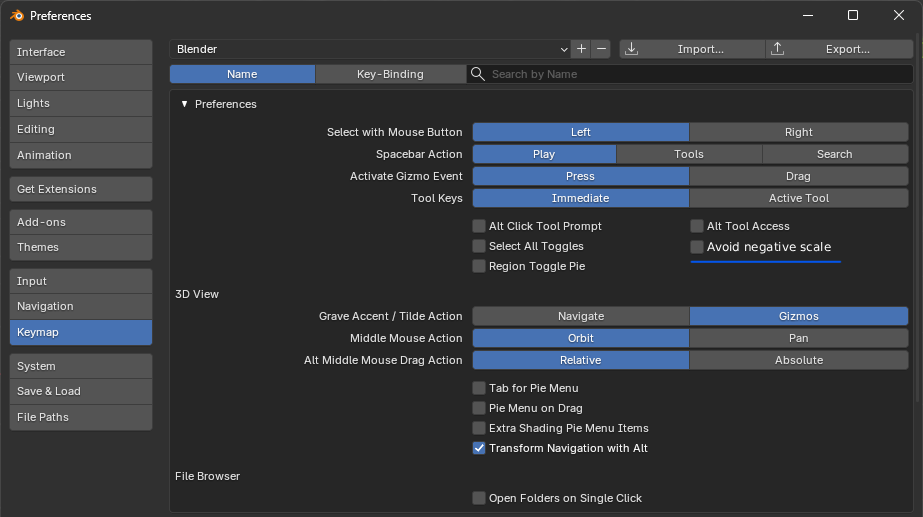Collapse the Preferences section
The height and width of the screenshot is (517, 923).
[184, 104]
